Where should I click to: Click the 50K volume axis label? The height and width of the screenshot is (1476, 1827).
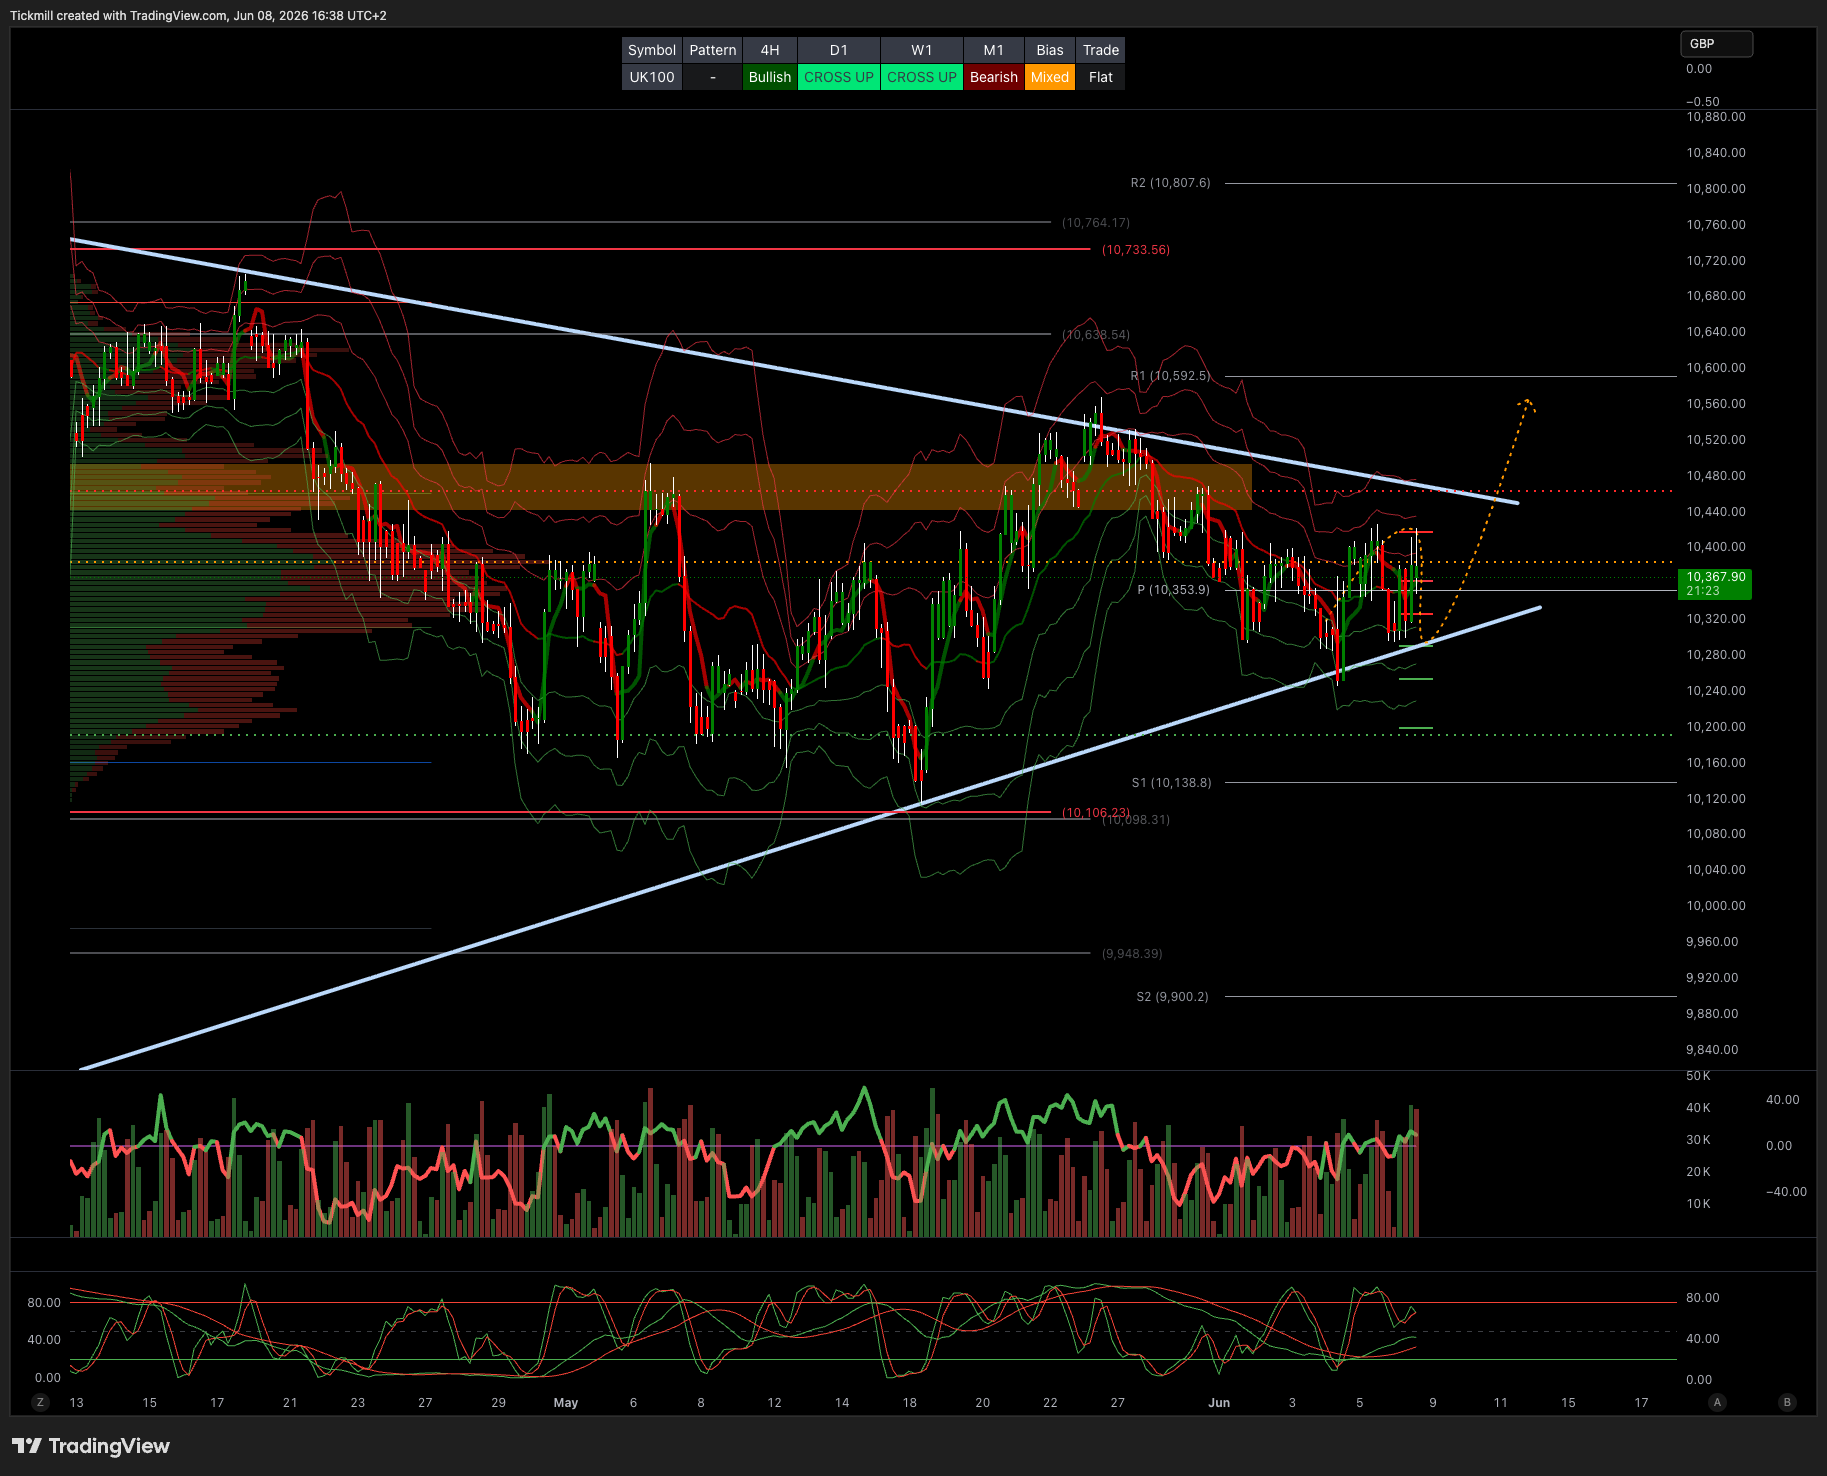[1698, 1076]
